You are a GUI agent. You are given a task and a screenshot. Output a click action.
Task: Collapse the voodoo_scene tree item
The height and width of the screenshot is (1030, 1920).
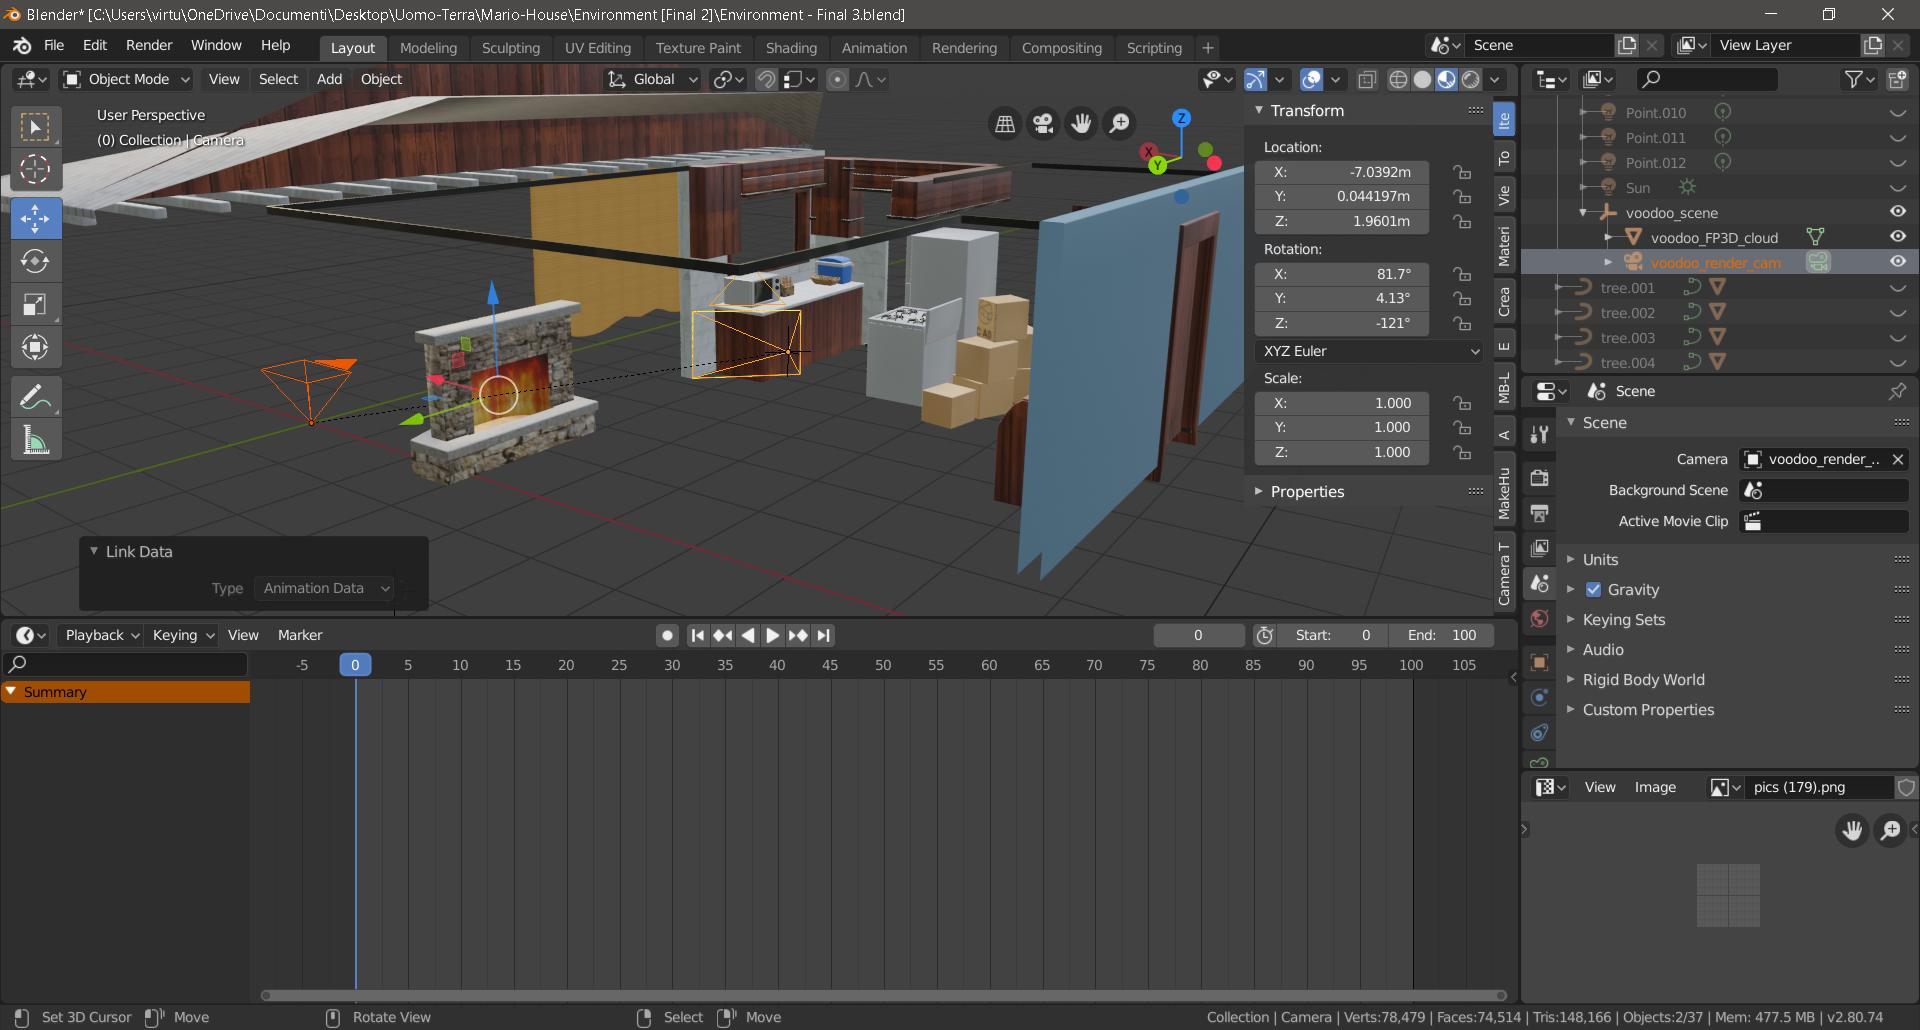tap(1583, 212)
